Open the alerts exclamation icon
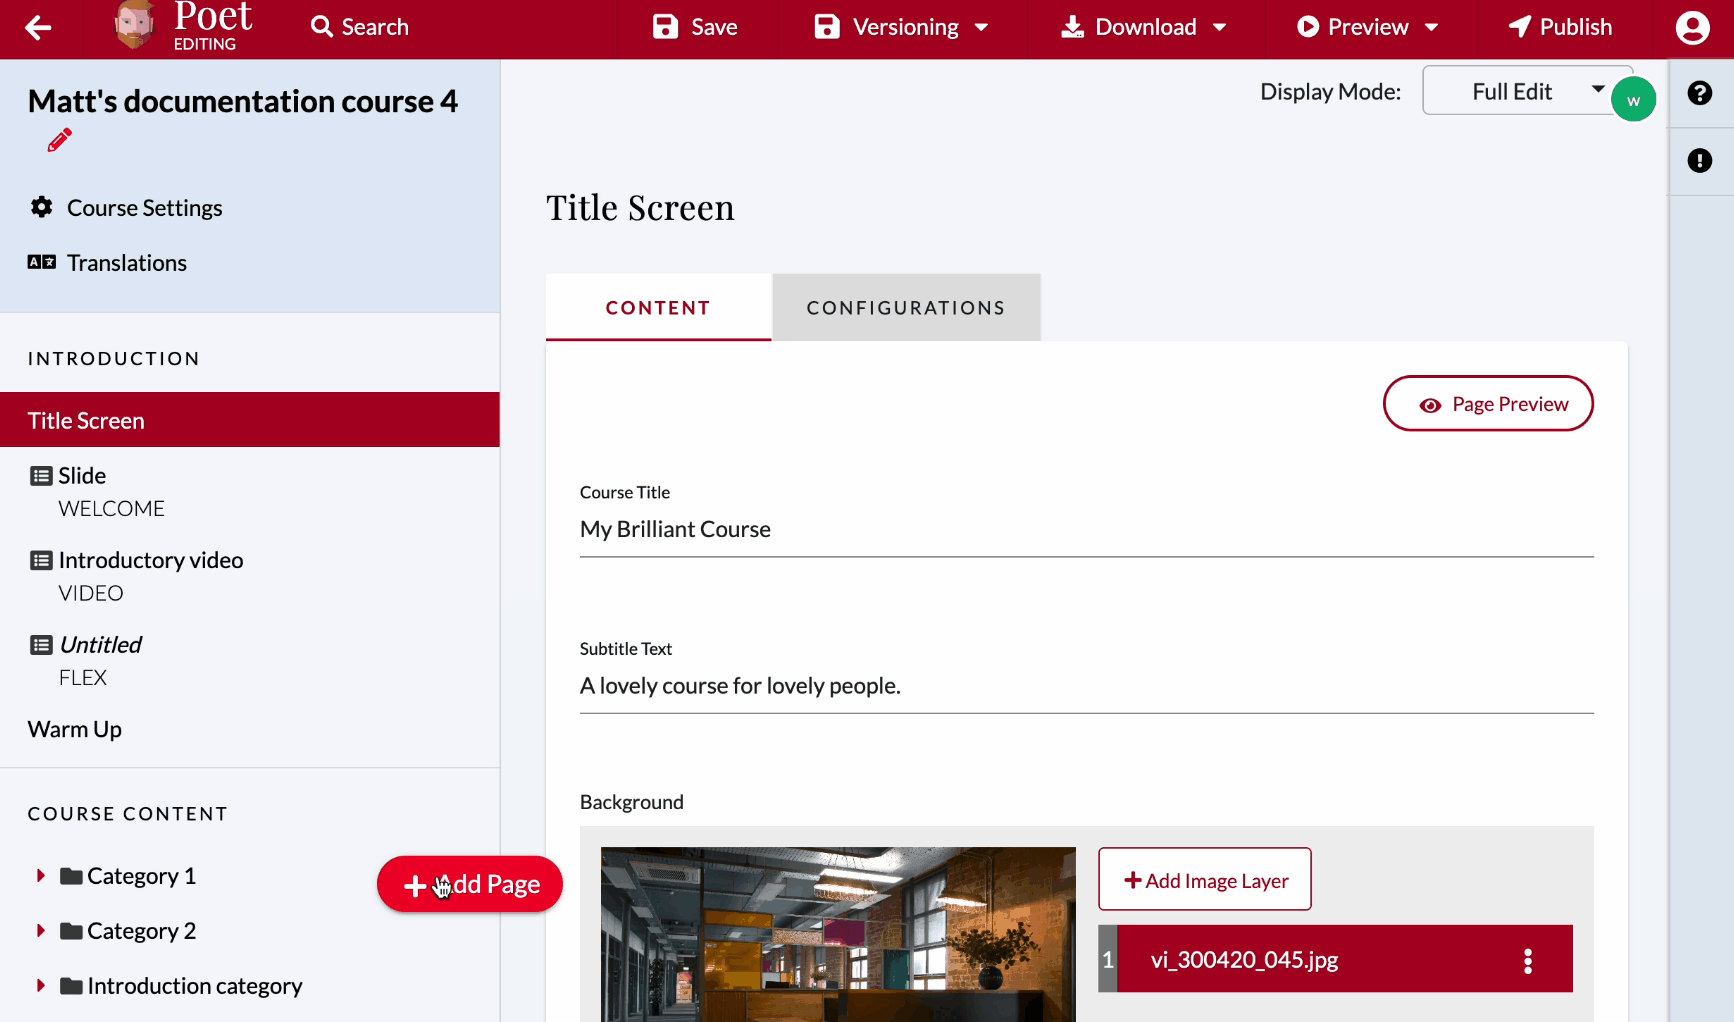 tap(1699, 161)
